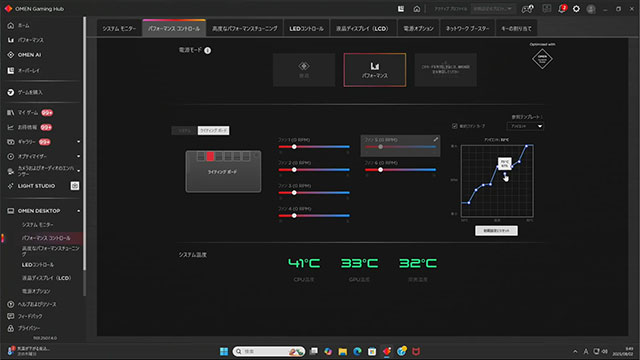640x360 pixels.
Task: Select OMEN AI in the sidebar
Action: (29, 55)
